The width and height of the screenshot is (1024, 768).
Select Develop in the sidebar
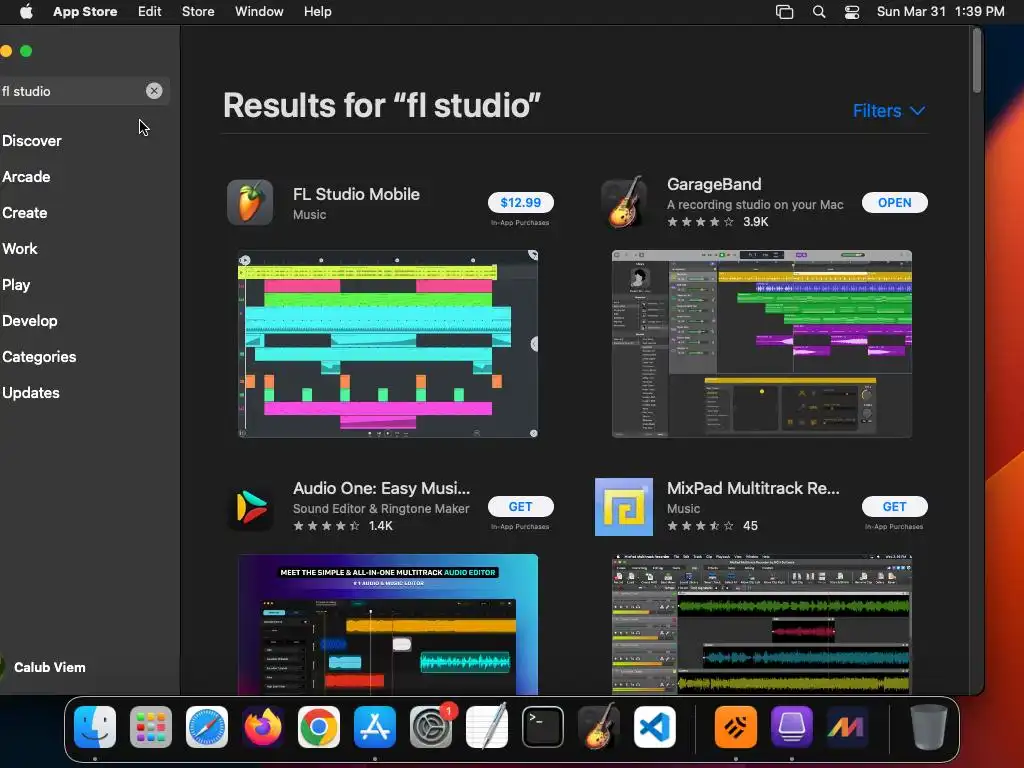pos(29,321)
